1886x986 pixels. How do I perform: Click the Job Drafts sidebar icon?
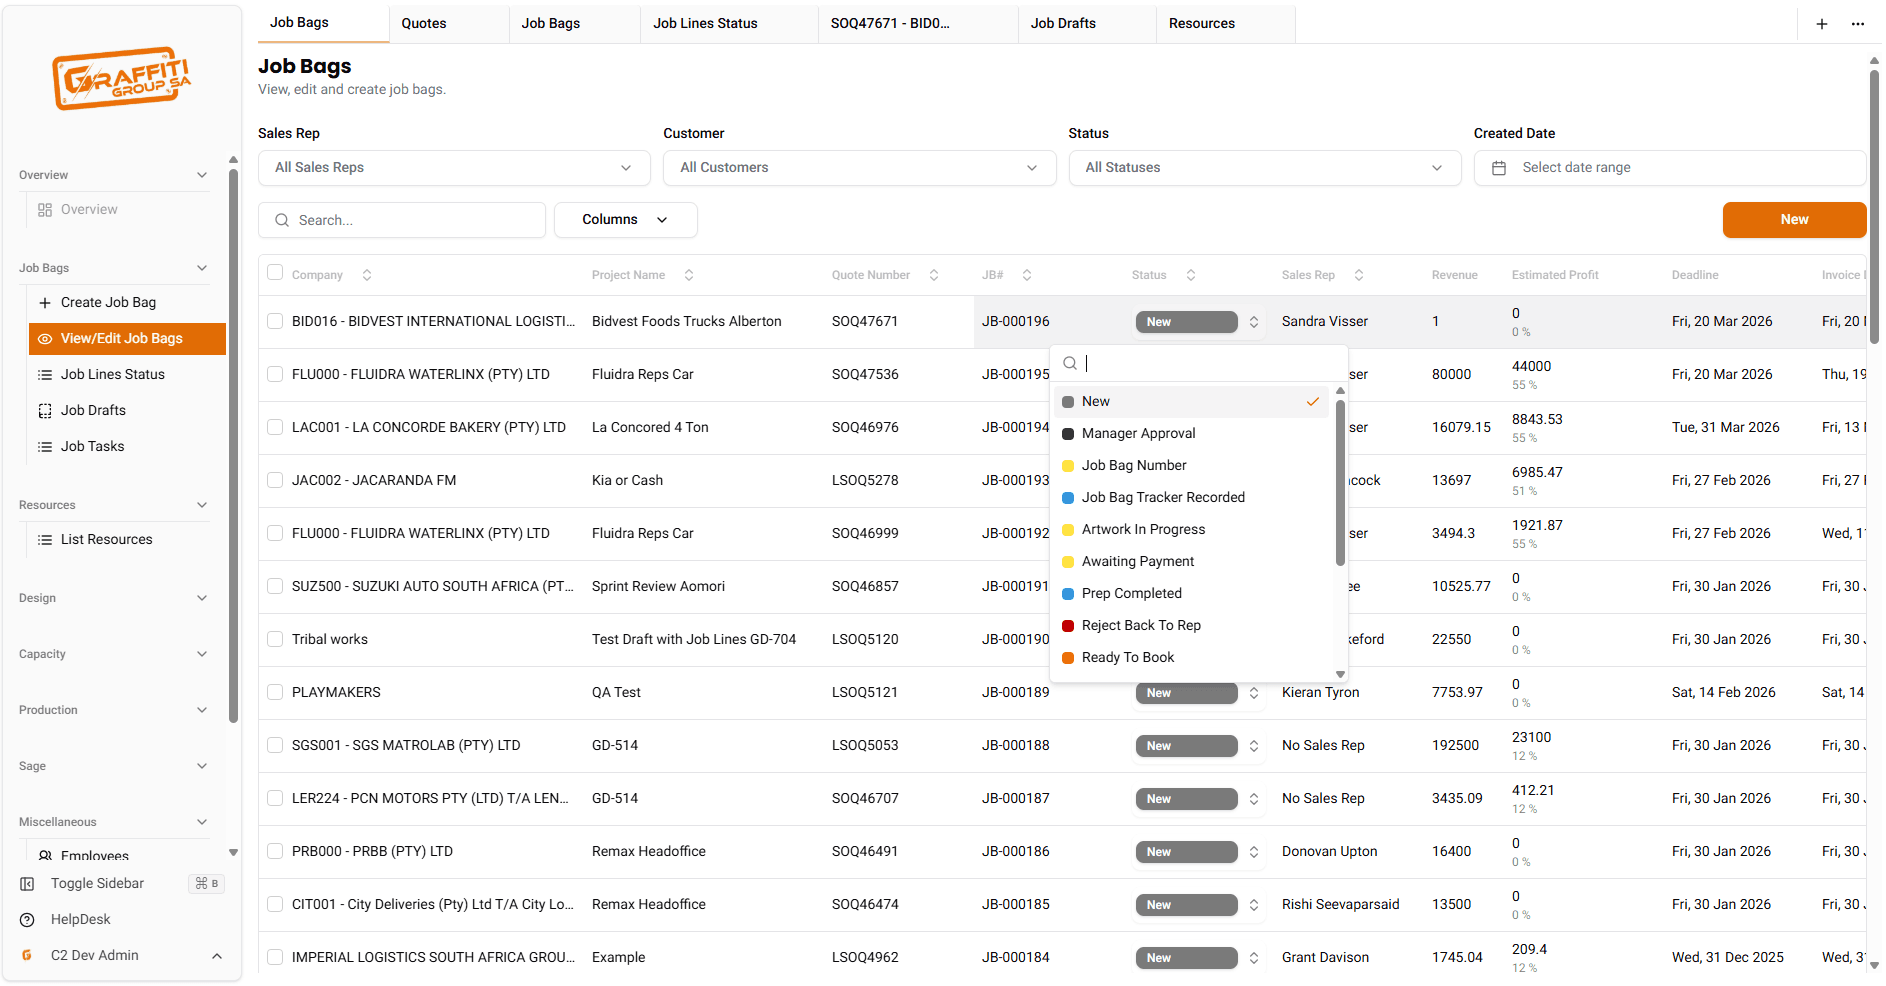(45, 411)
